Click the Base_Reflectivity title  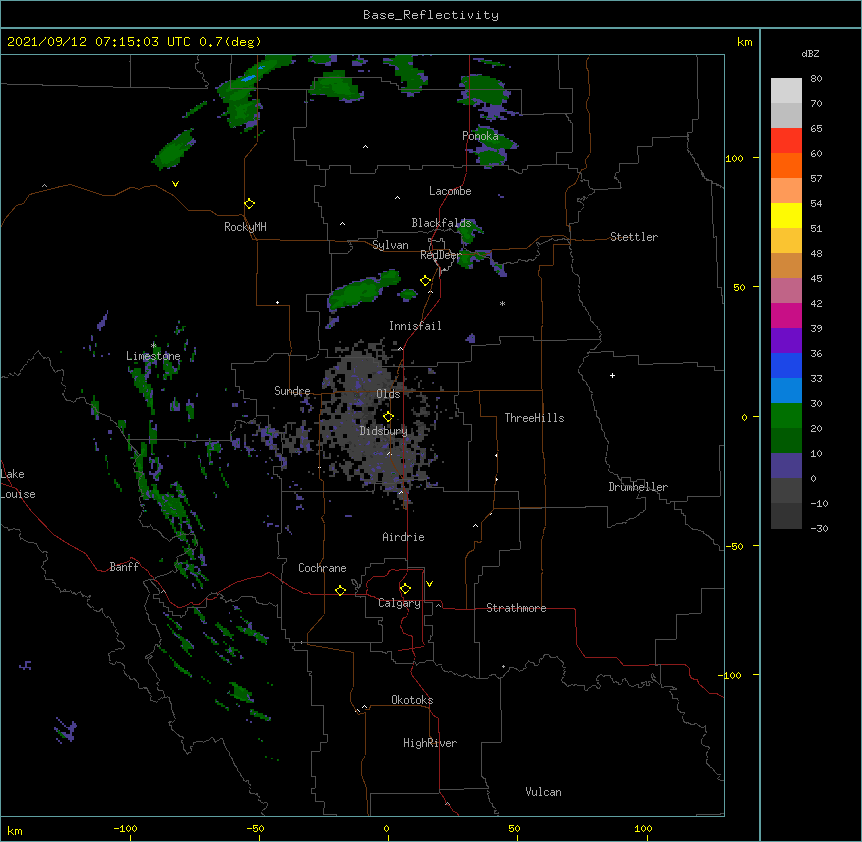[431, 15]
